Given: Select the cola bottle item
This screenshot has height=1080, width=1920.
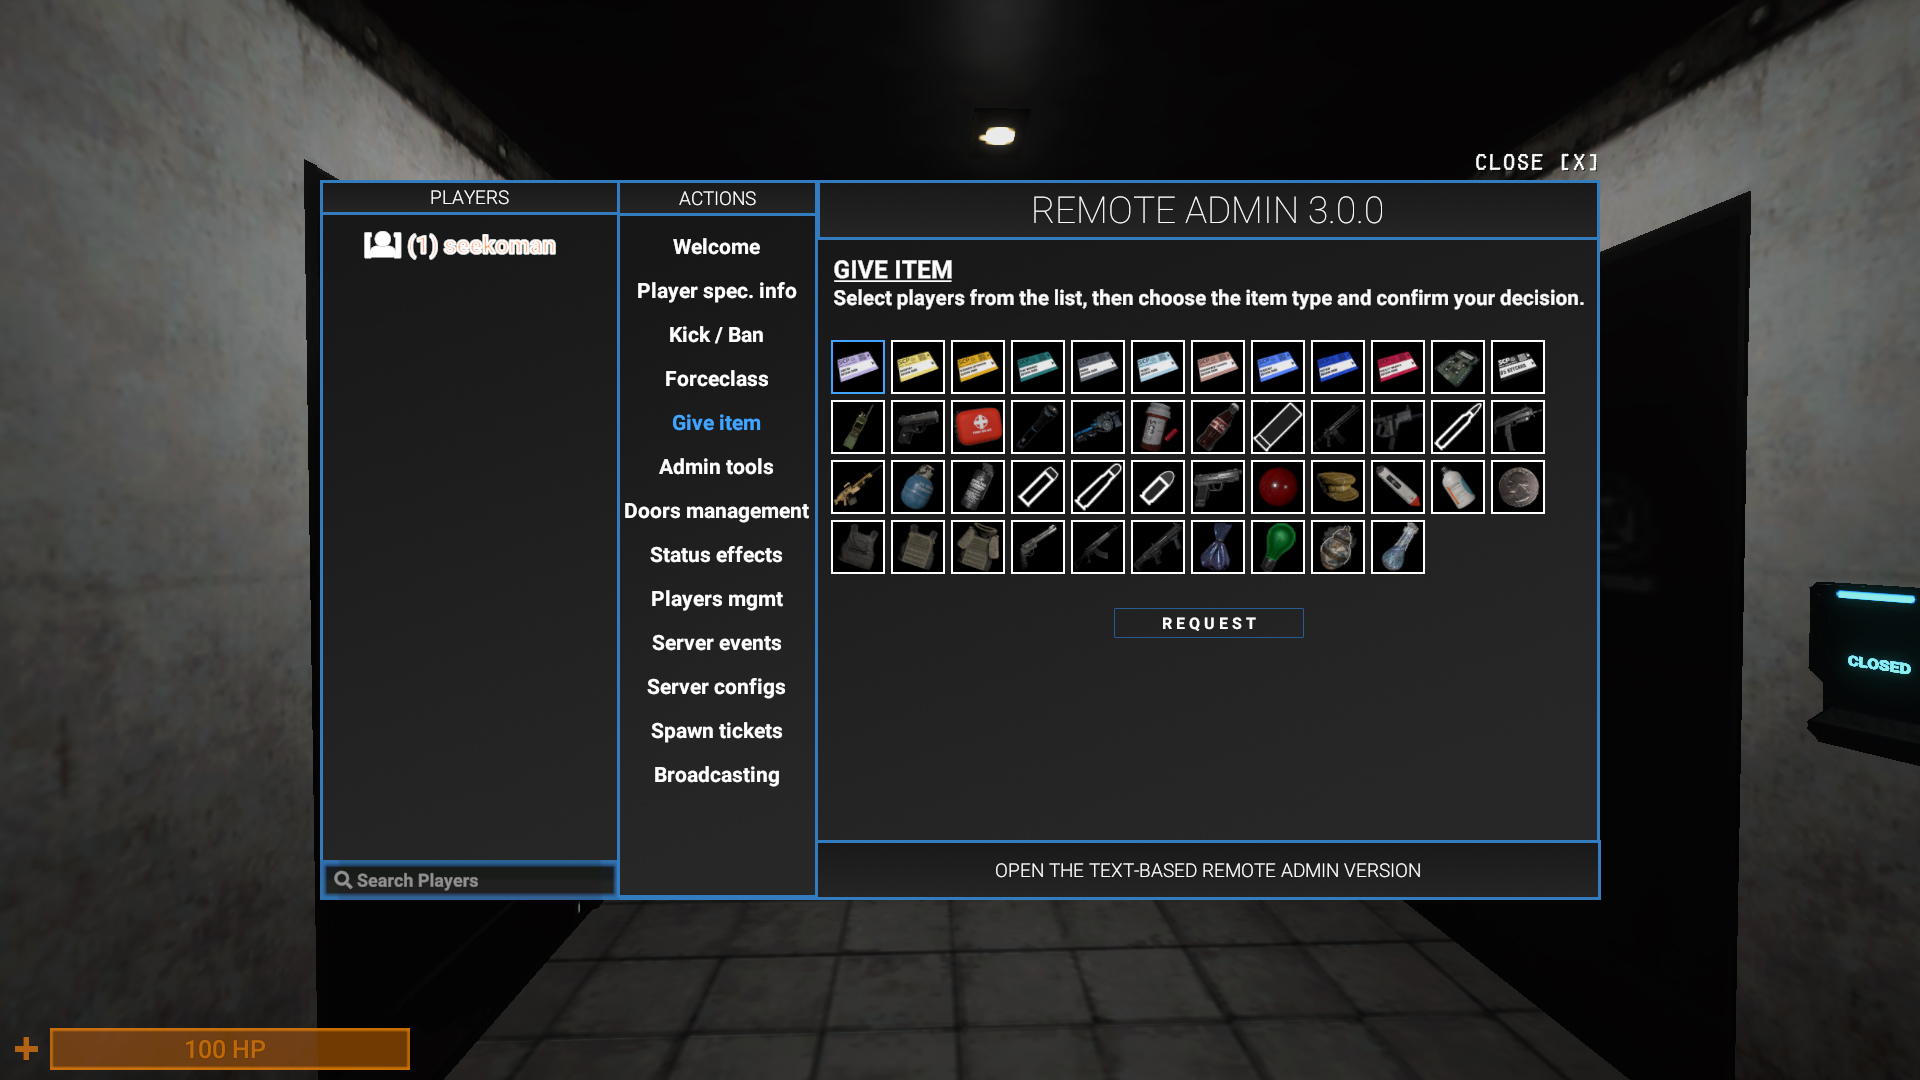Looking at the screenshot, I should pyautogui.click(x=1217, y=427).
